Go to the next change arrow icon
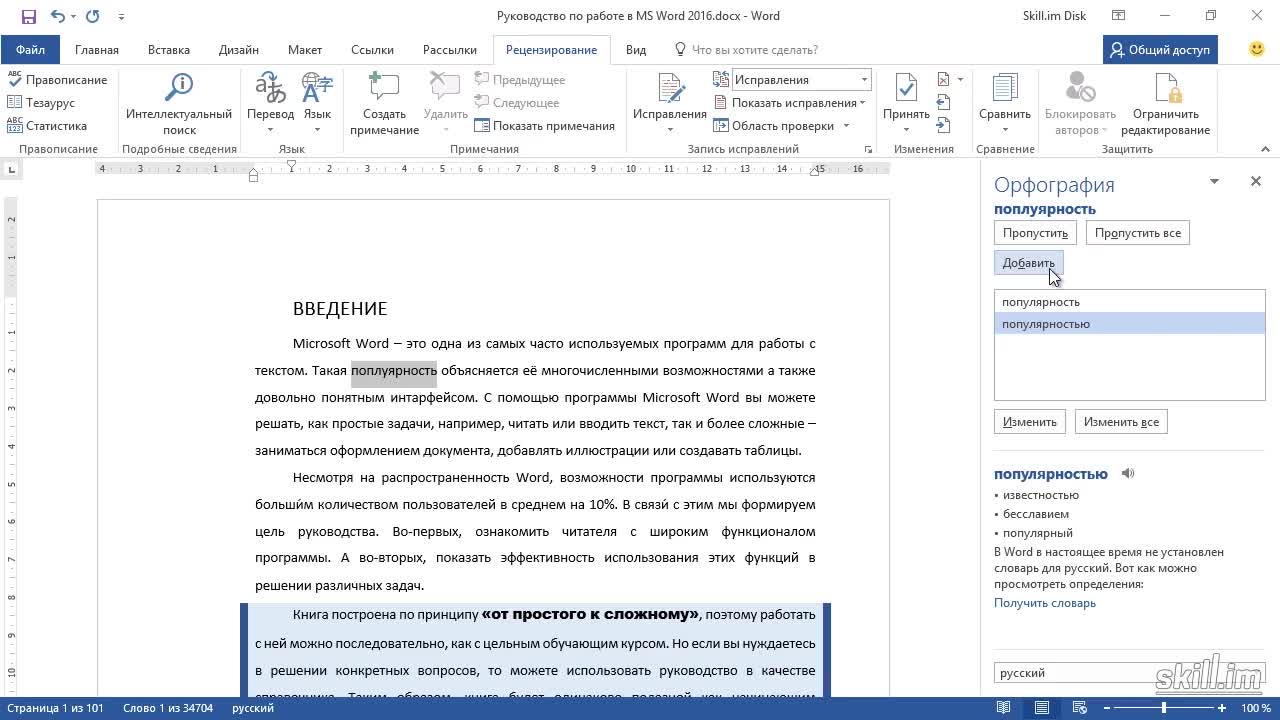 (943, 125)
